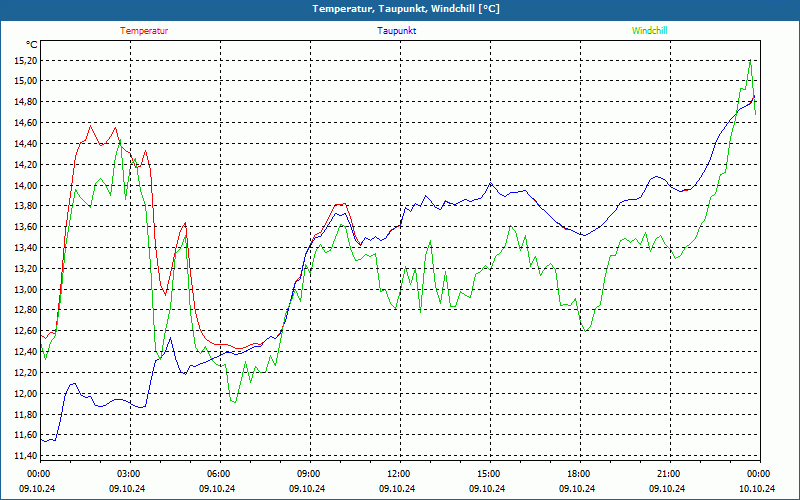Click the 12,80 y-axis value
Screen dimensions: 800x500
(x=27, y=310)
